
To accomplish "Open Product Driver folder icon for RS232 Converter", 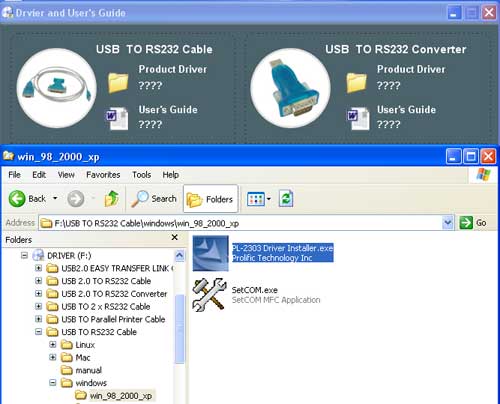I will pyautogui.click(x=356, y=83).
